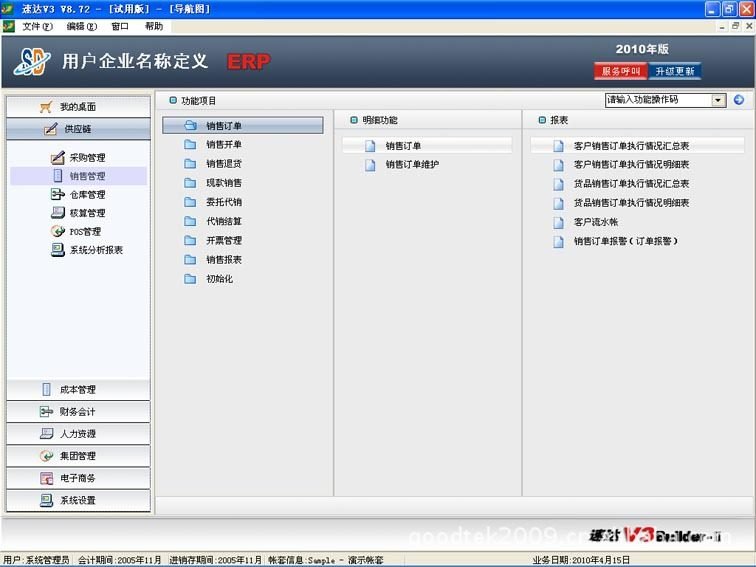Open the 客户流水帐 report icon
The image size is (756, 567).
[x=558, y=222]
